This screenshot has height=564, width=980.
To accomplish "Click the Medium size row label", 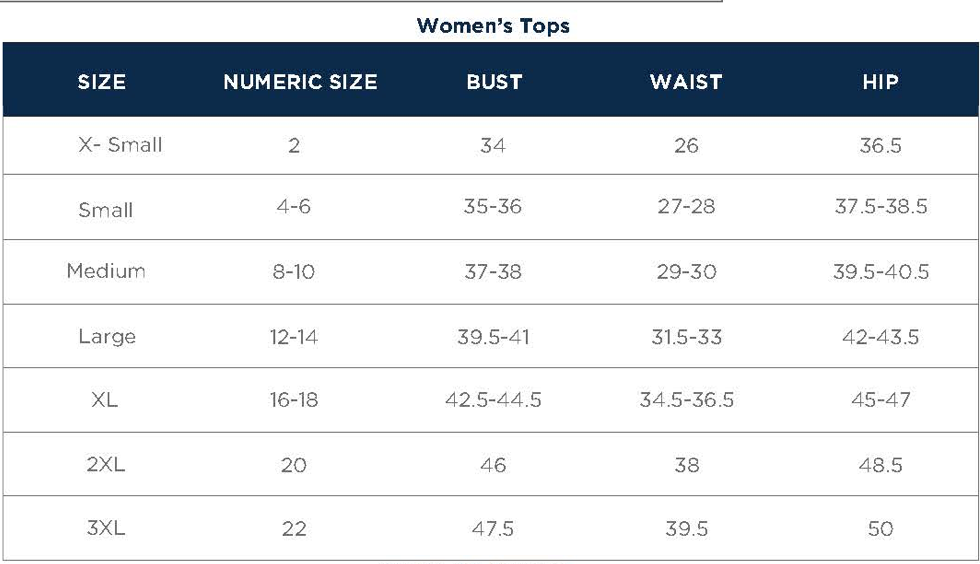I will pos(106,271).
